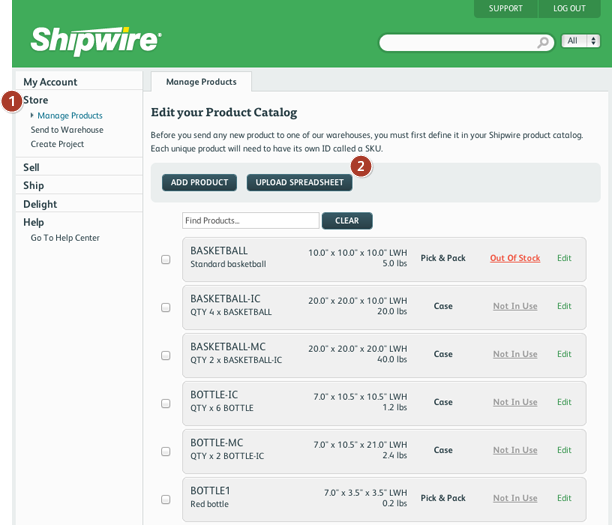Go to Send to Warehouse
The height and width of the screenshot is (525, 612).
point(67,130)
